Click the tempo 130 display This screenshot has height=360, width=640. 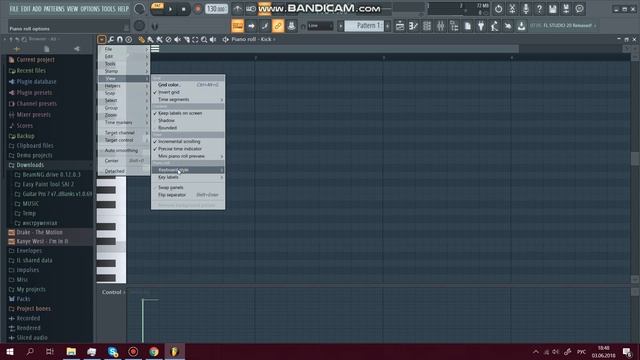pos(216,9)
